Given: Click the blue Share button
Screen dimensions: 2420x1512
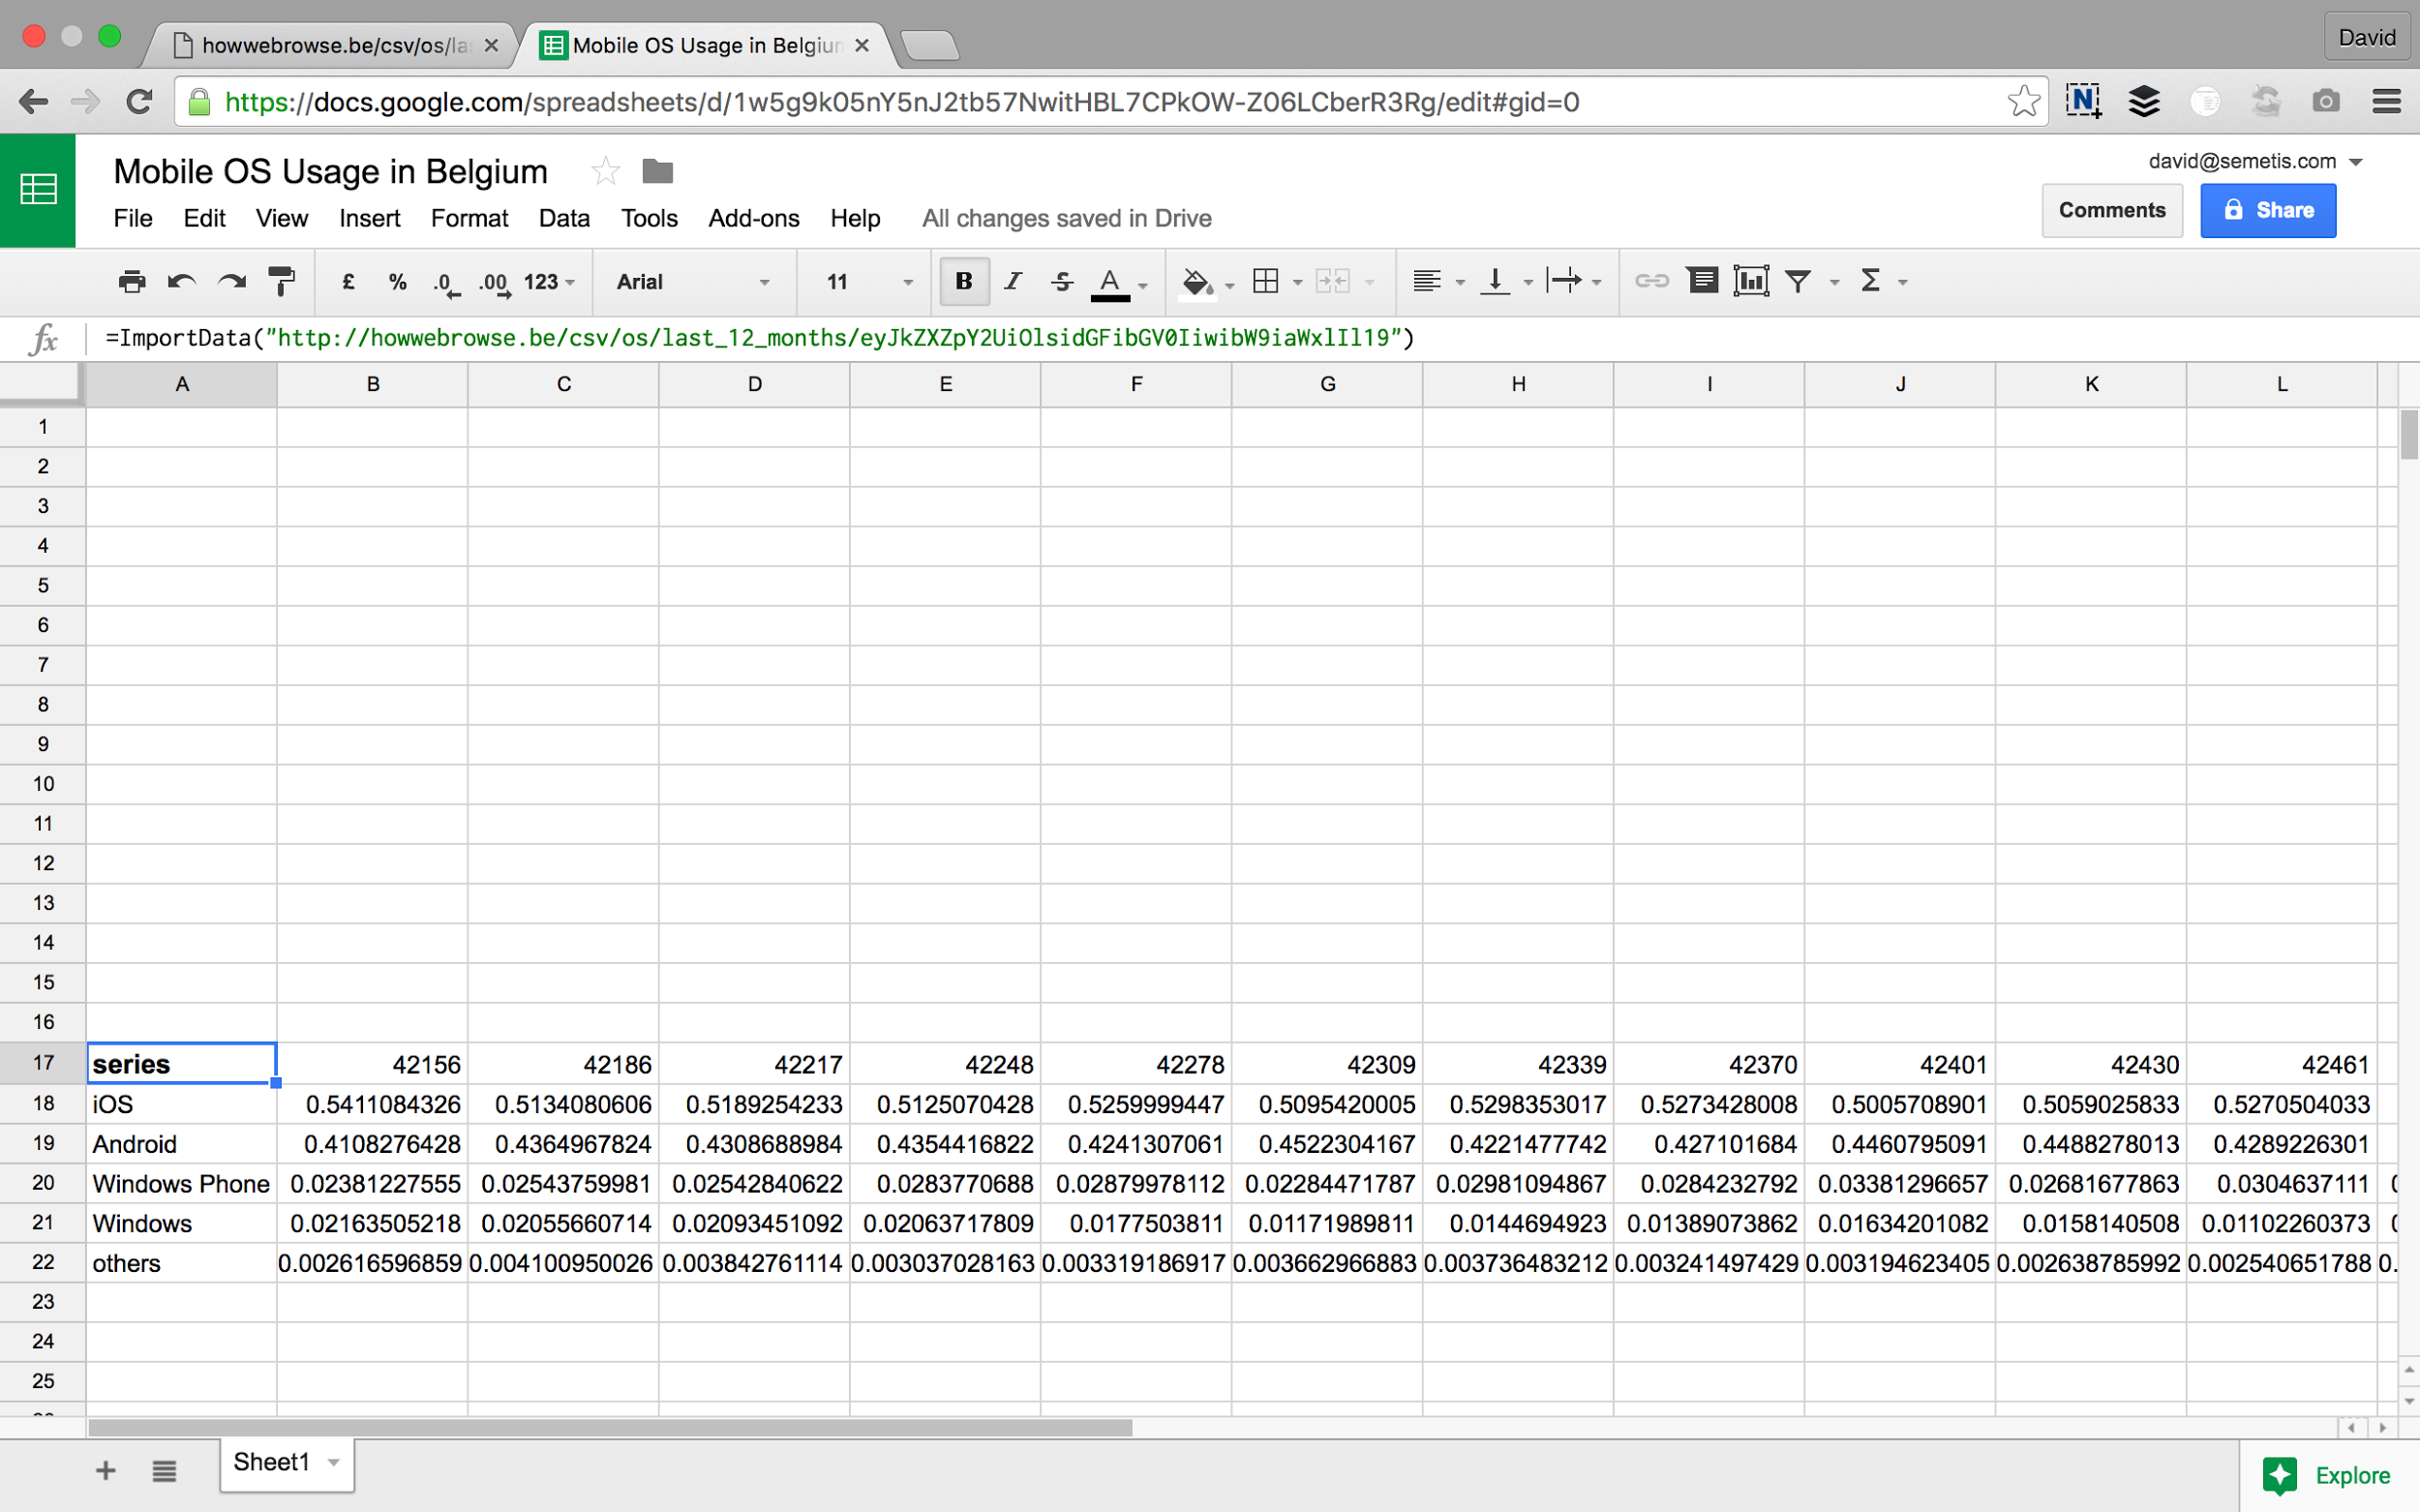Looking at the screenshot, I should (2267, 210).
